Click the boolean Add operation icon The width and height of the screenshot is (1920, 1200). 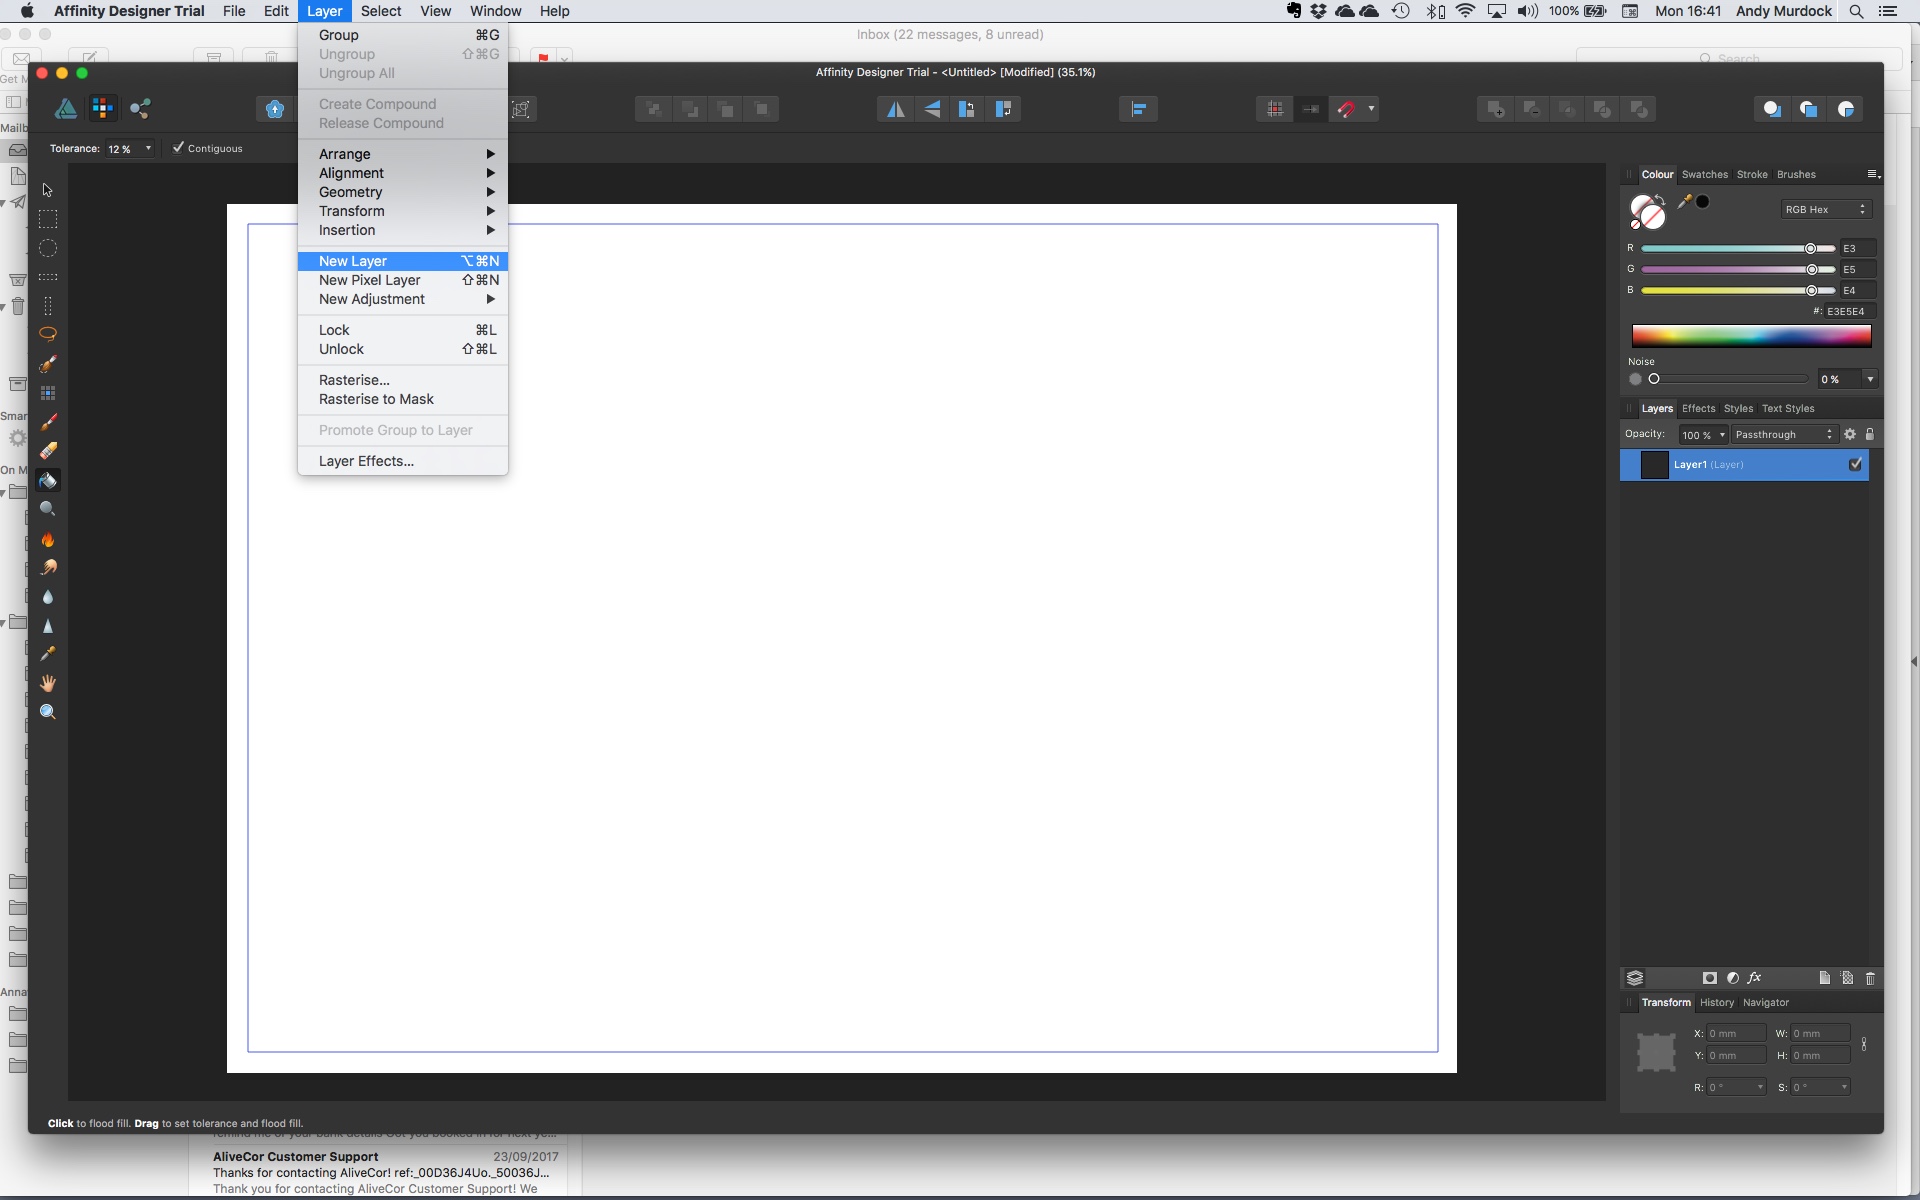tap(1496, 109)
